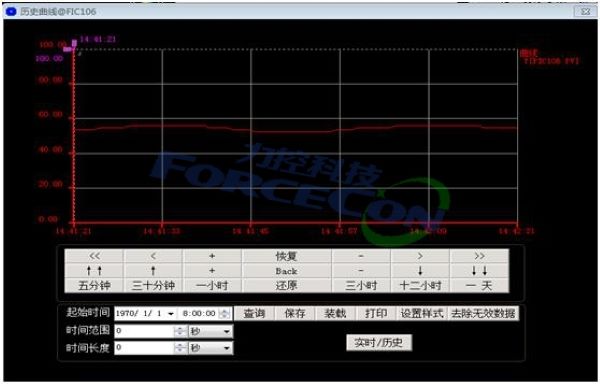This screenshot has width=600, height=384.
Task: Open the 起始时间 date dropdown
Action: click(x=171, y=314)
